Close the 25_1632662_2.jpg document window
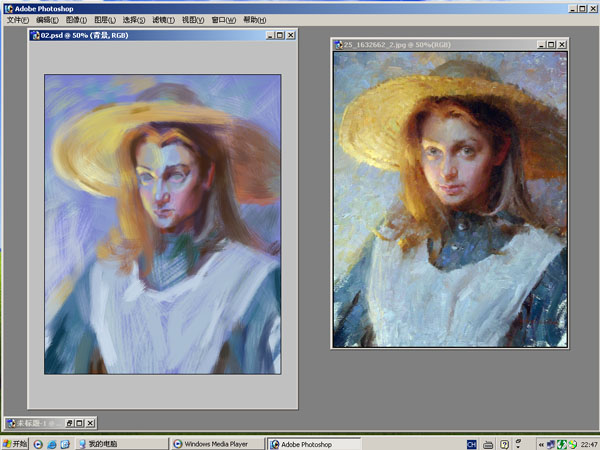Image resolution: width=600 pixels, height=450 pixels. [x=561, y=45]
